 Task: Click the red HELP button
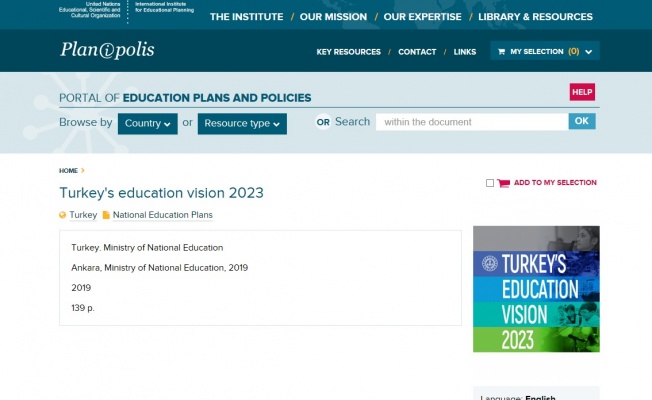pos(582,92)
